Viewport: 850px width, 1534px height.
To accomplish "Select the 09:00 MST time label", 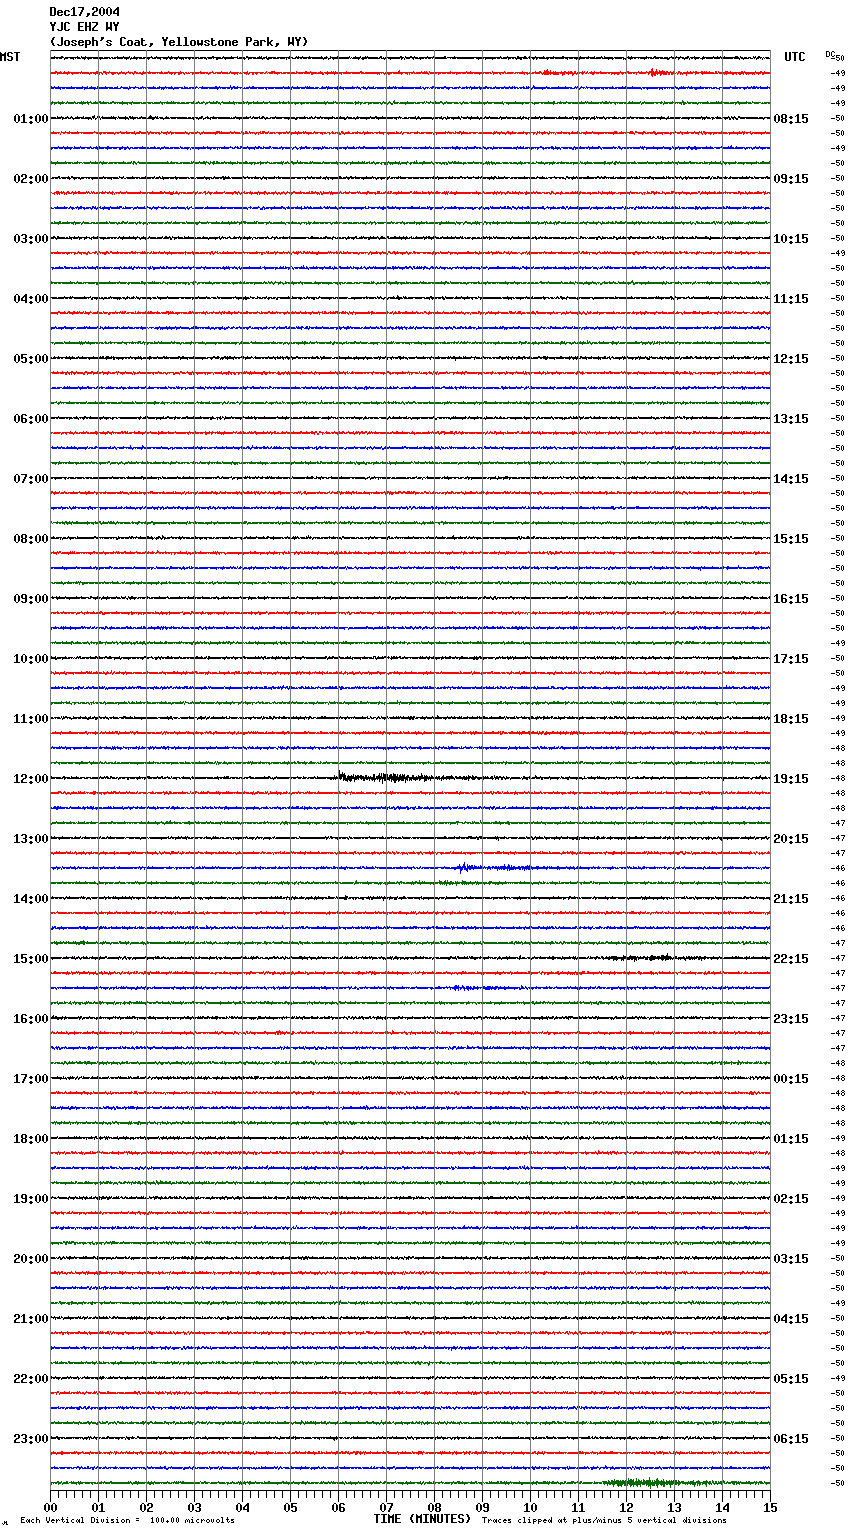I will tap(31, 599).
